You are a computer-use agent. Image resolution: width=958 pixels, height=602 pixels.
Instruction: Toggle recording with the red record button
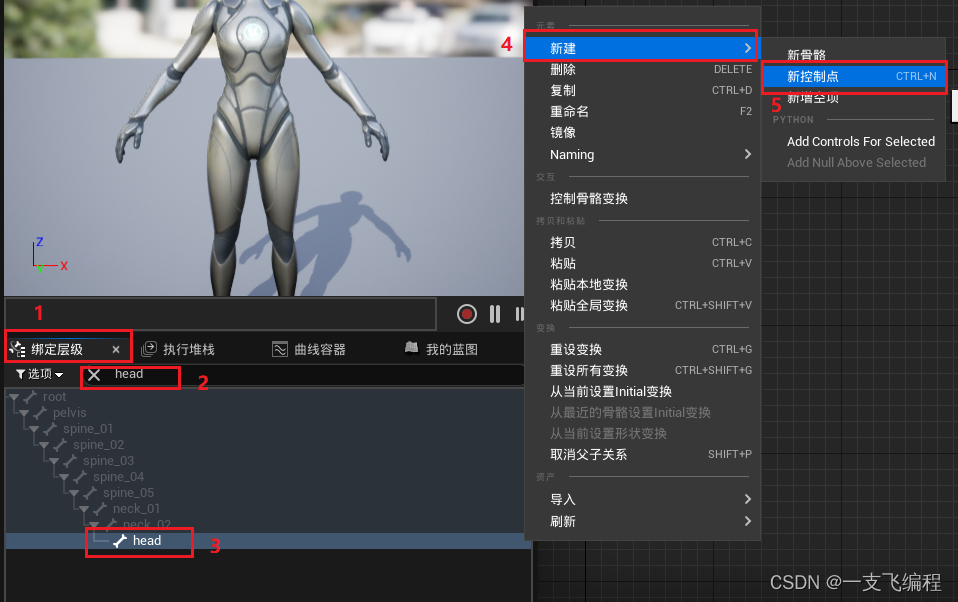click(x=465, y=314)
